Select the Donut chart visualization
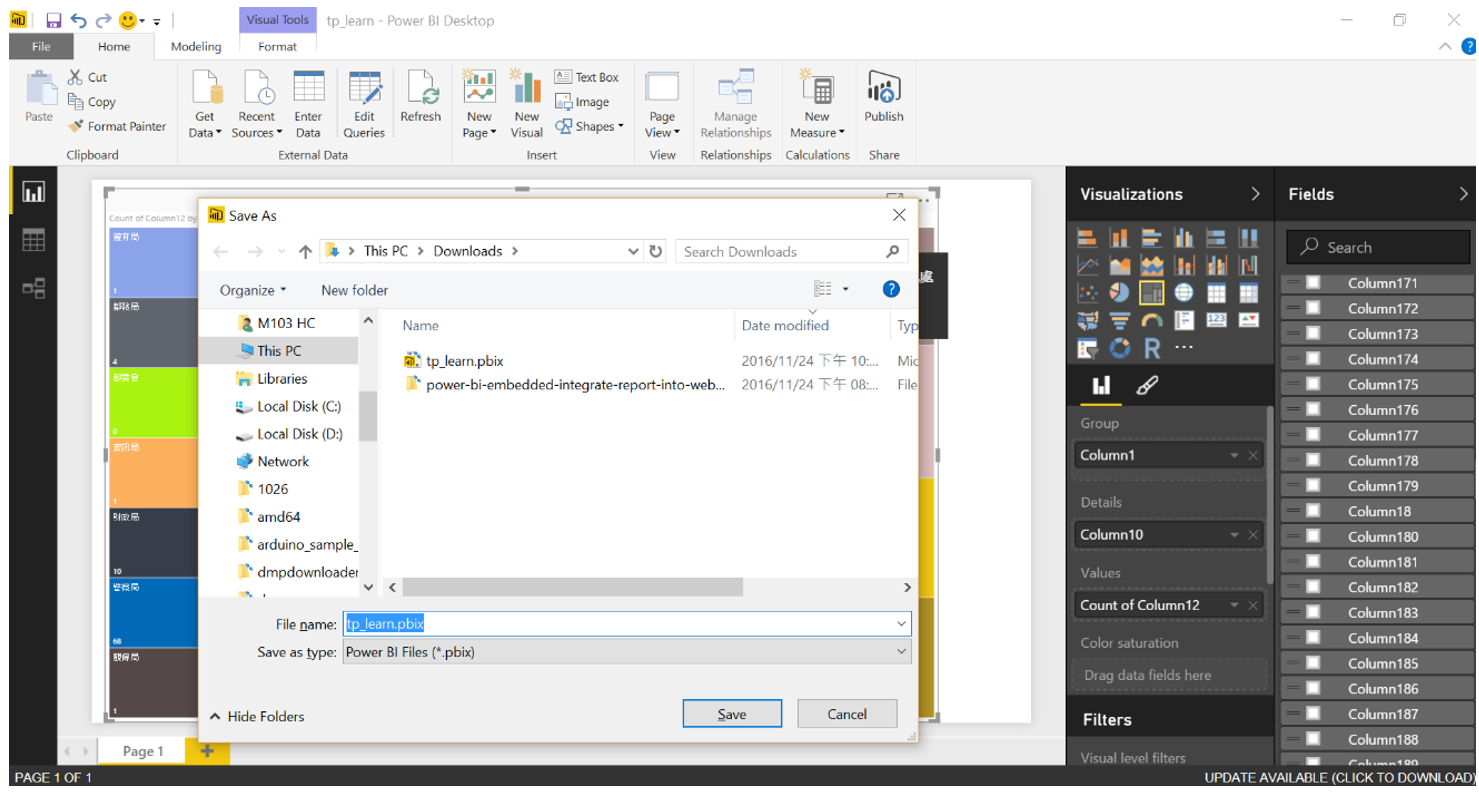1479x808 pixels. point(1119,348)
